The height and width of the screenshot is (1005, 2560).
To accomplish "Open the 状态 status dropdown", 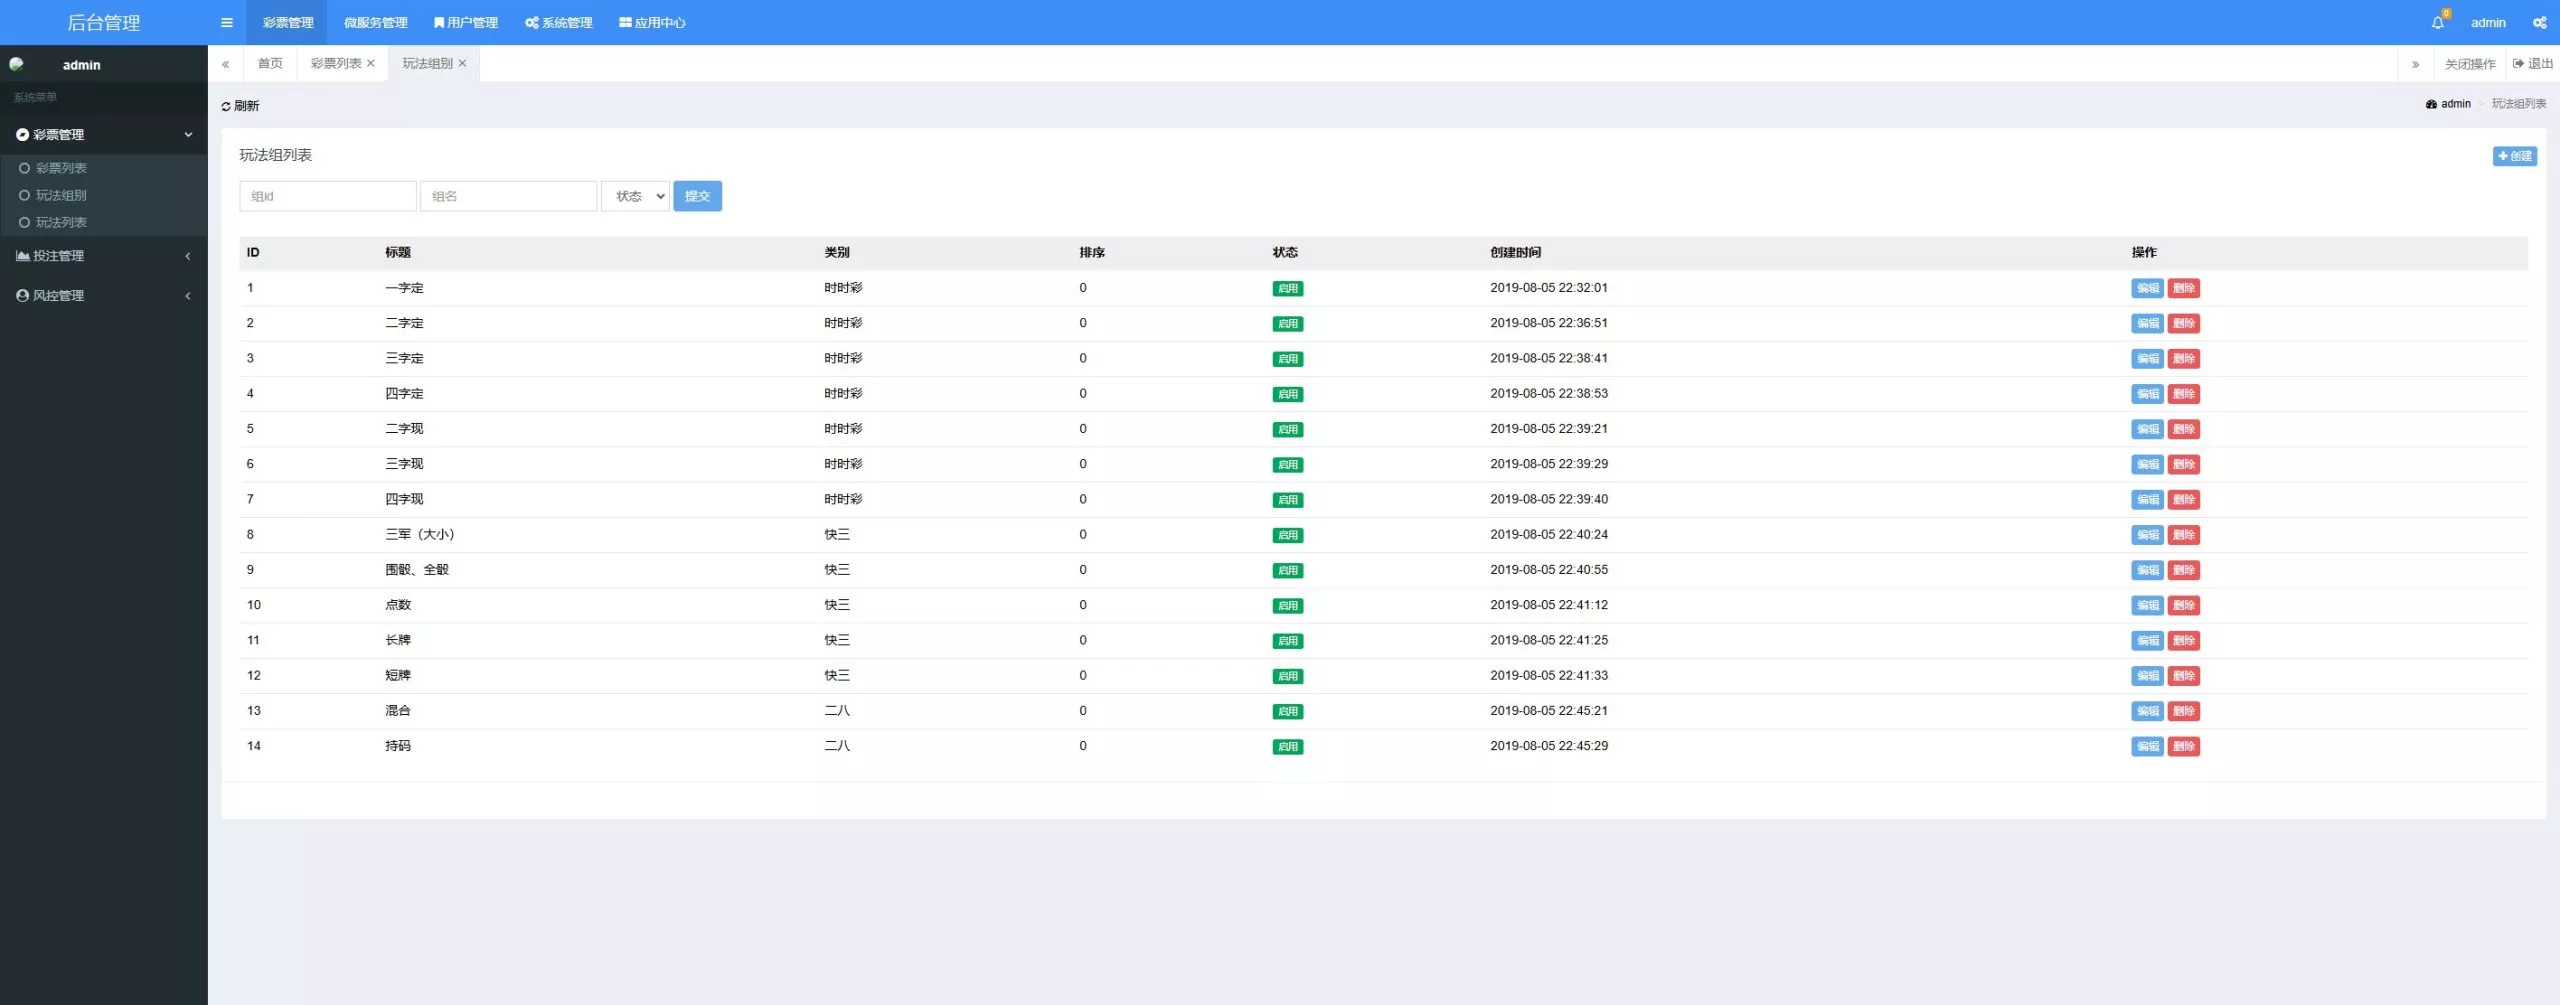I will coord(635,196).
